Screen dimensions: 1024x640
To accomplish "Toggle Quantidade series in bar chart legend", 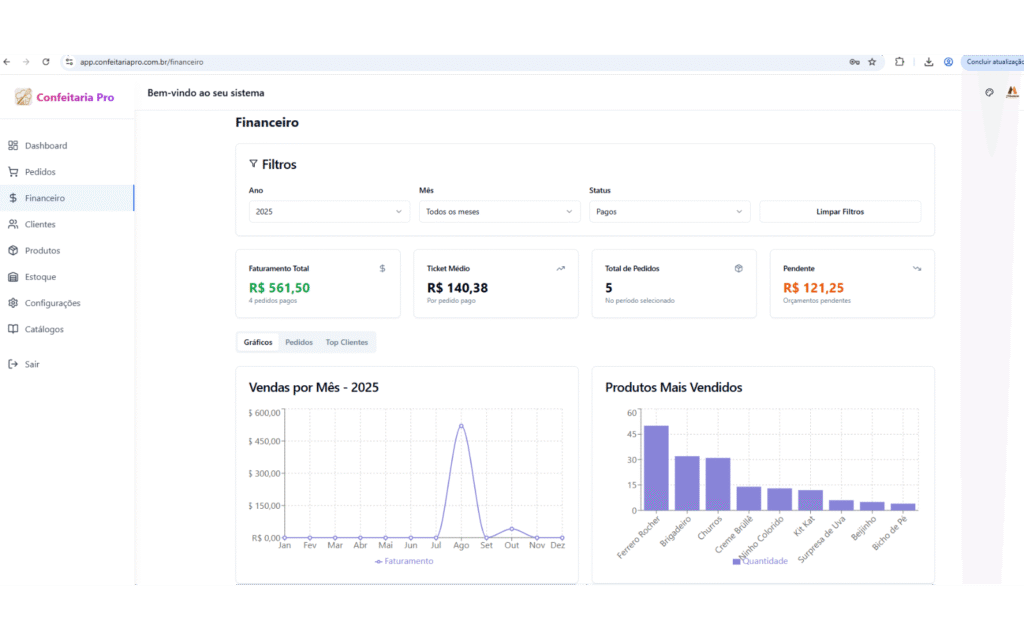I will [760, 561].
